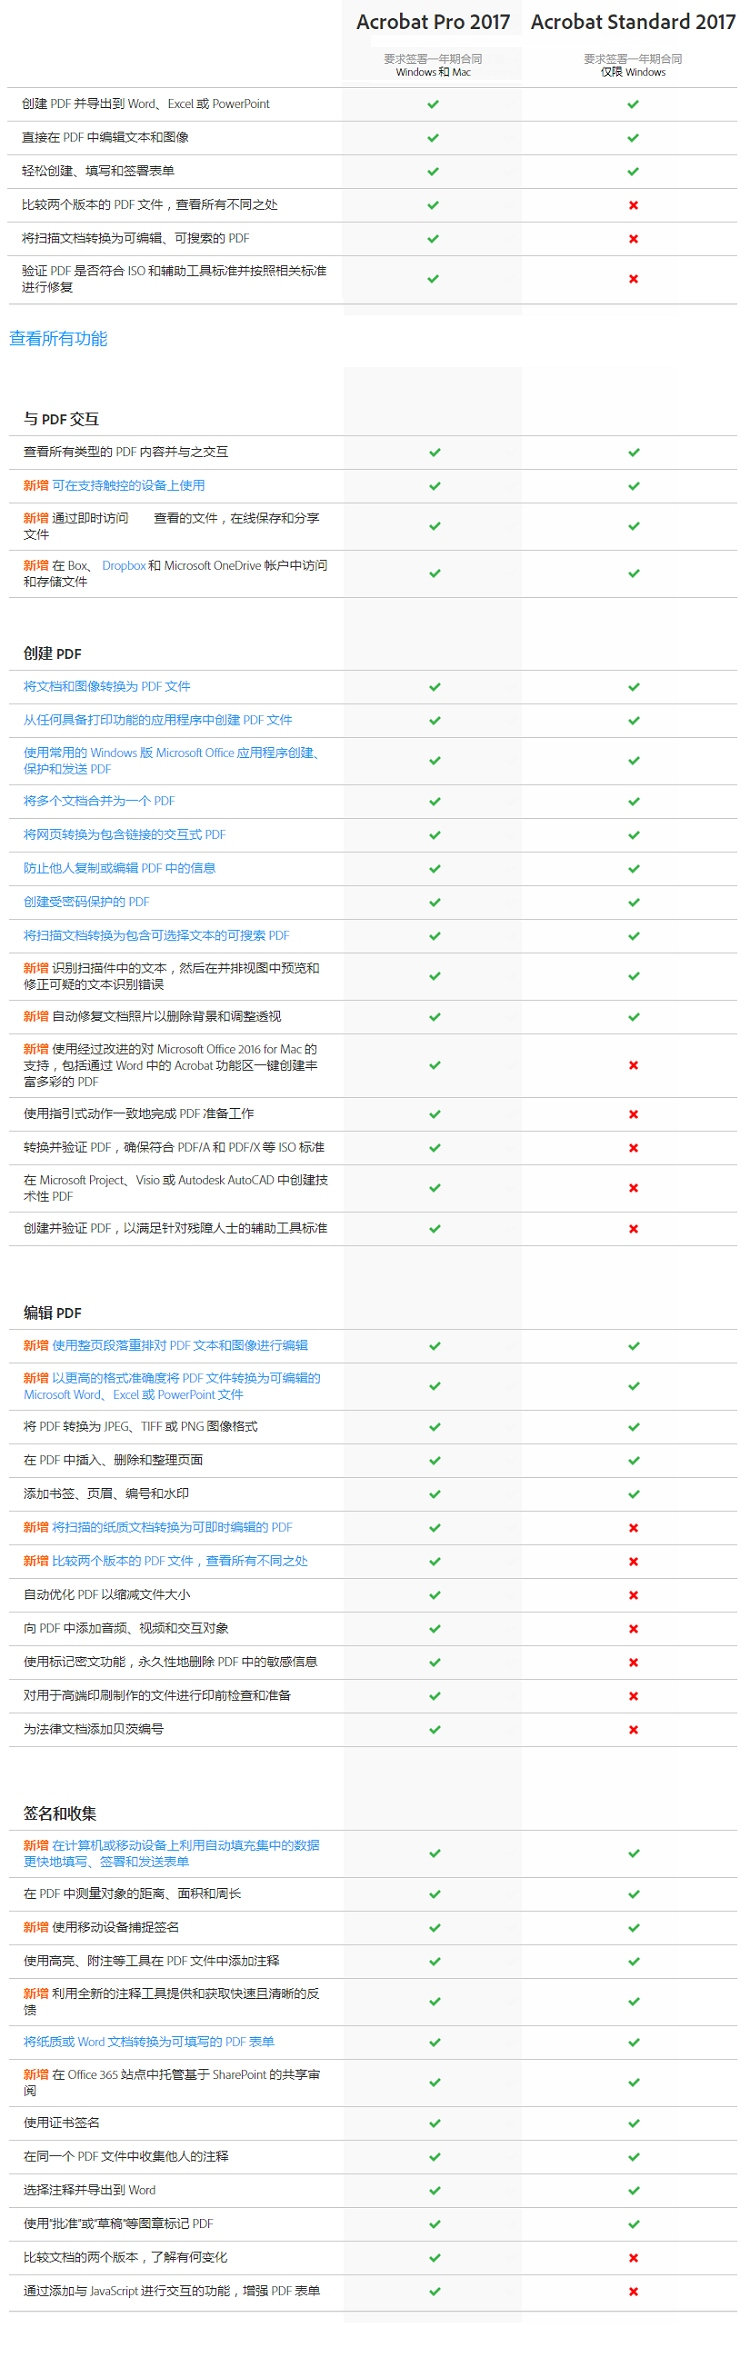Click the 可在支持触控的设备上使用 link
Screen dimensions: 750x2358
coord(128,486)
